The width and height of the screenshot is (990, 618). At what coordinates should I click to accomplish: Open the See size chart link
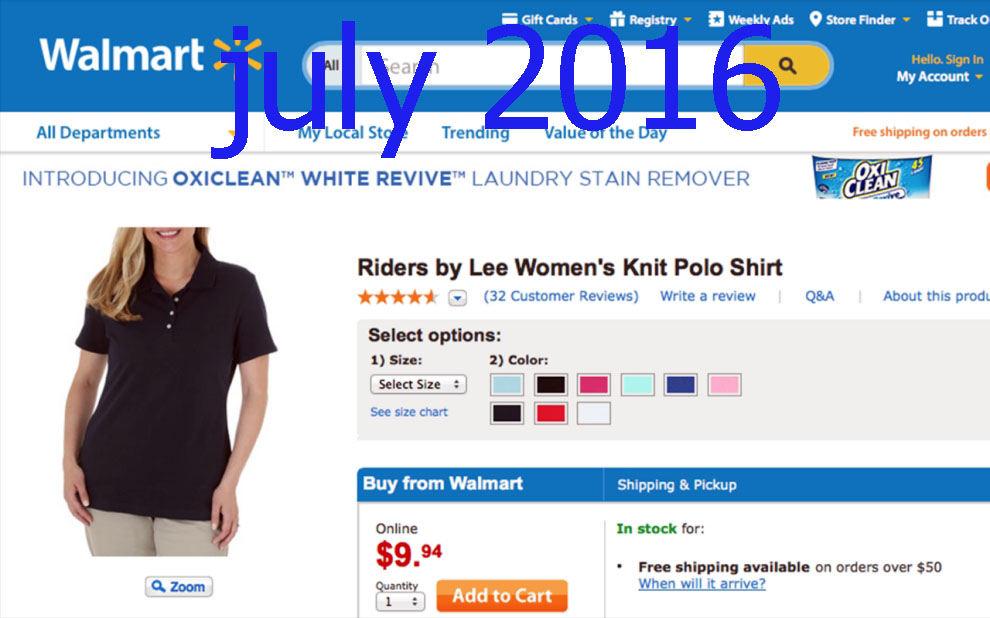(x=409, y=412)
